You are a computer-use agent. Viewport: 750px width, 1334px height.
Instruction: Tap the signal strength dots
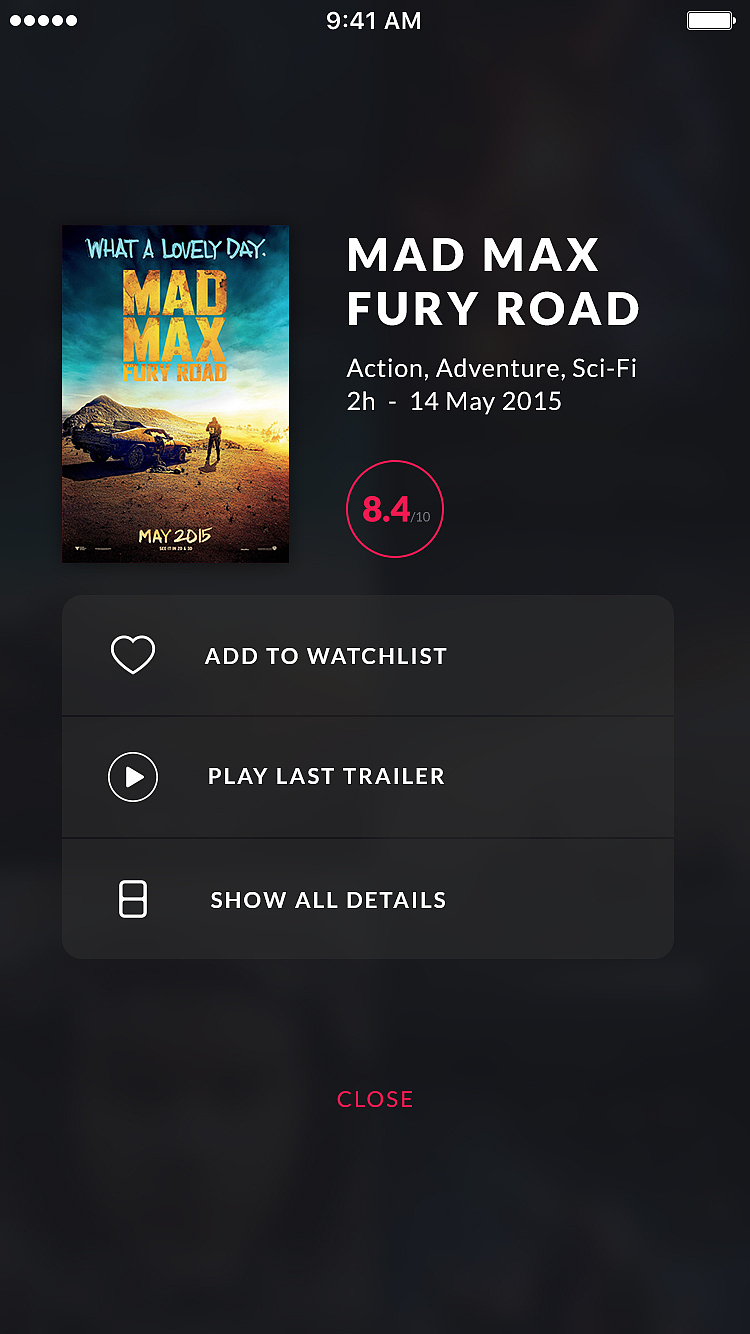pos(43,20)
